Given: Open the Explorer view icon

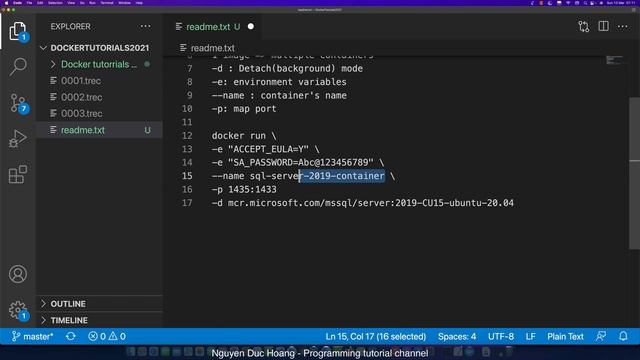Looking at the screenshot, I should (18, 31).
